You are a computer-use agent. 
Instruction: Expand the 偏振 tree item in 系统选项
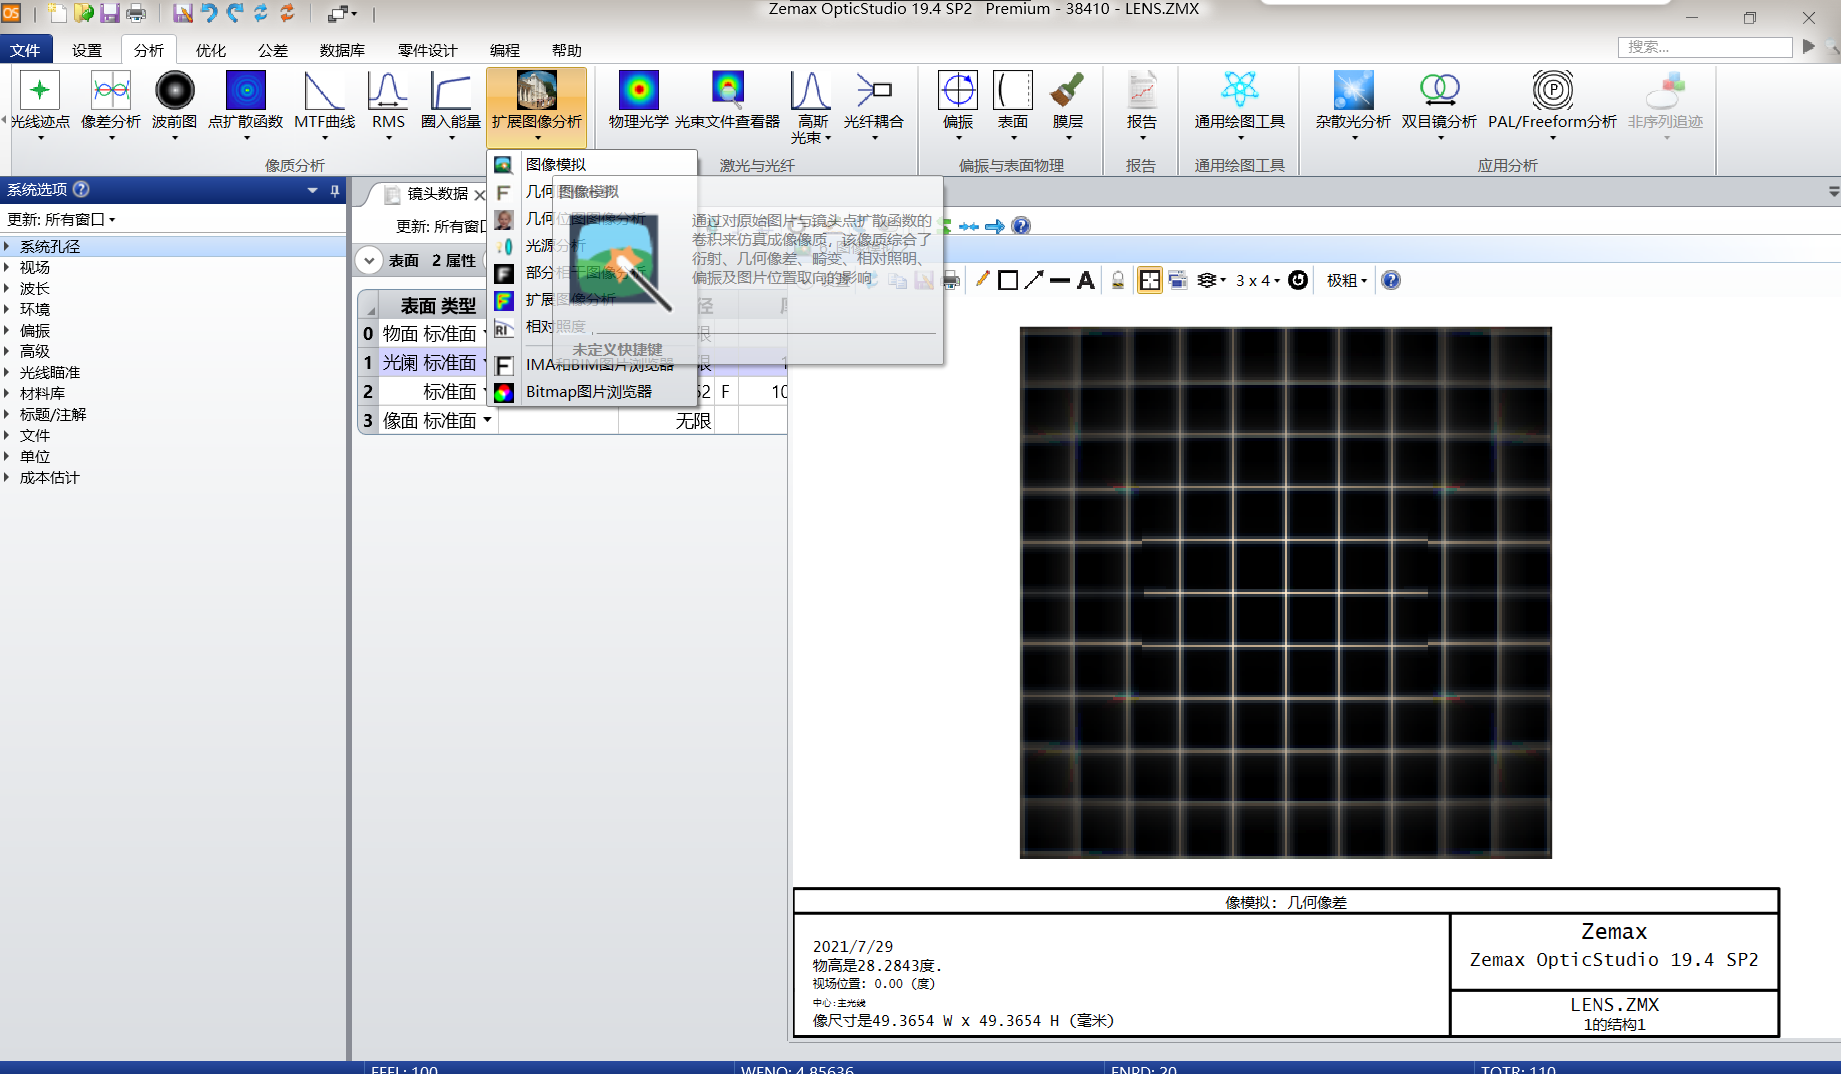(x=7, y=330)
